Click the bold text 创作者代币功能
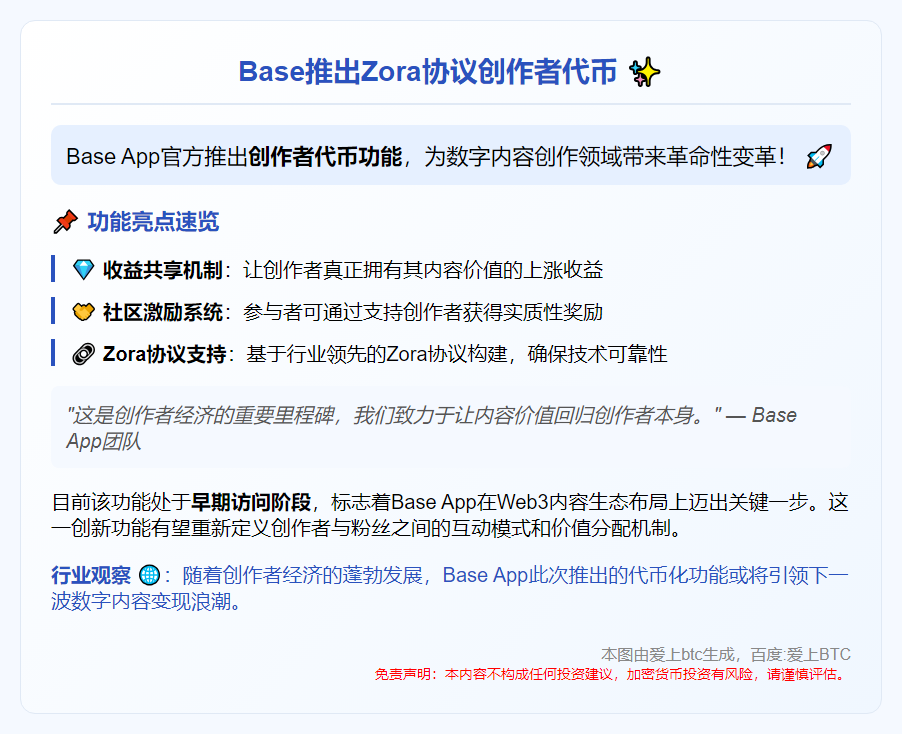This screenshot has height=734, width=902. click(x=325, y=157)
